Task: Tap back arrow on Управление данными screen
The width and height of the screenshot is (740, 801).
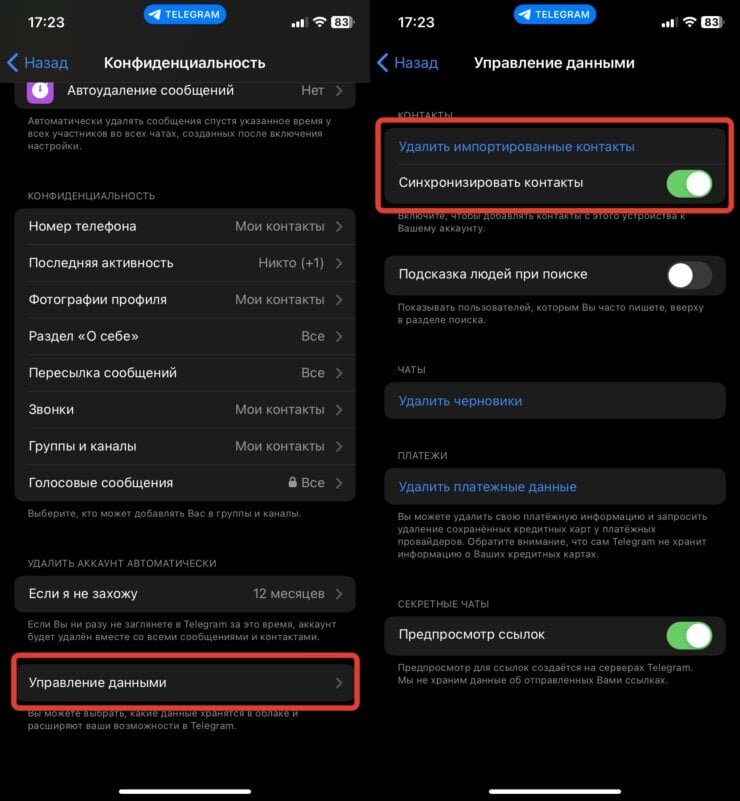Action: (x=383, y=63)
